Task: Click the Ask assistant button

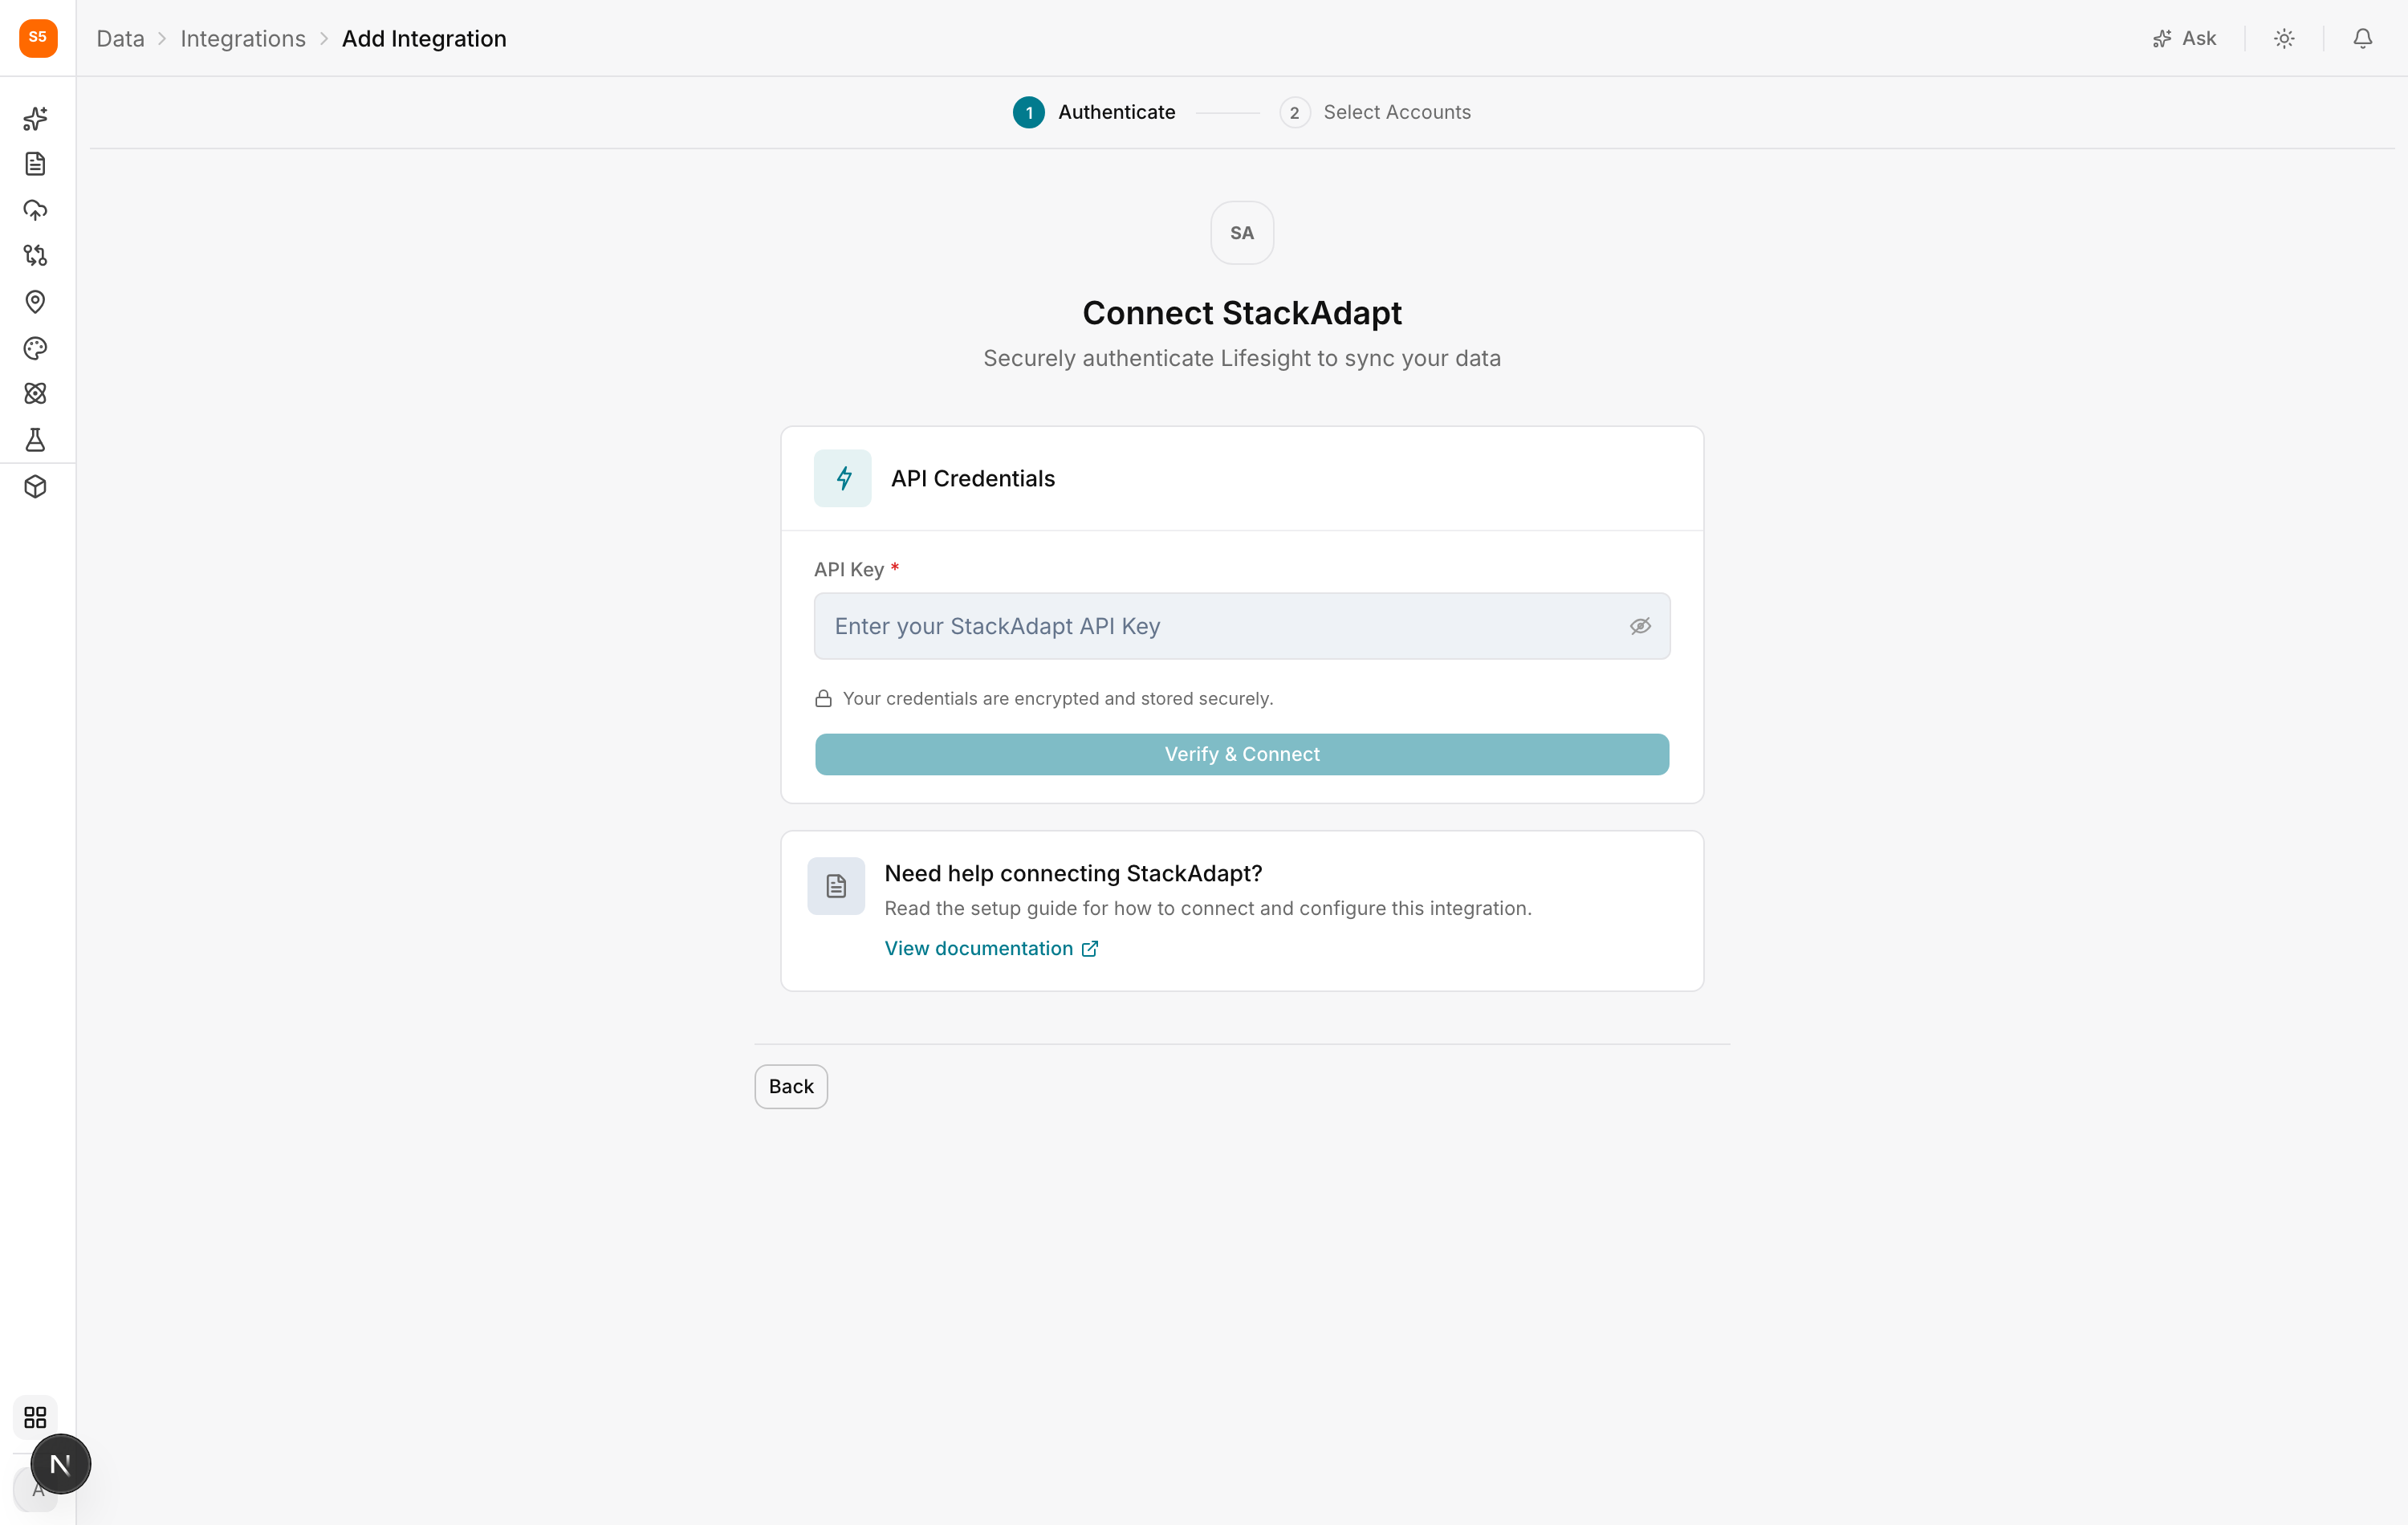Action: 2184,38
